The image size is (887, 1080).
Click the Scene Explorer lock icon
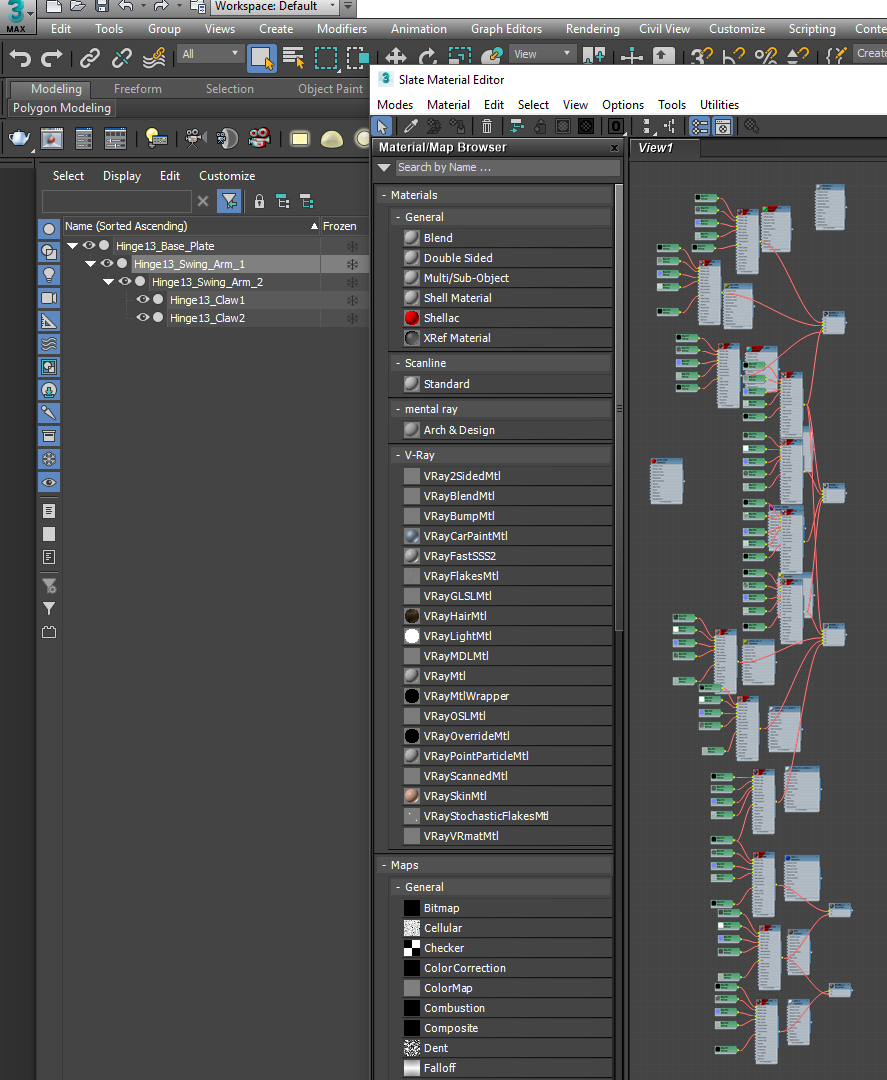pos(259,201)
